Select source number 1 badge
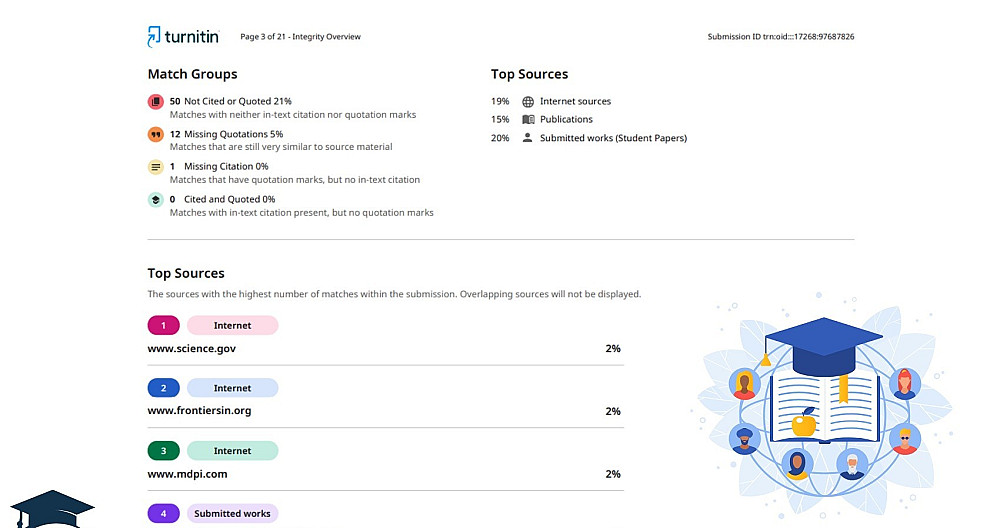The height and width of the screenshot is (528, 1000). 164,325
